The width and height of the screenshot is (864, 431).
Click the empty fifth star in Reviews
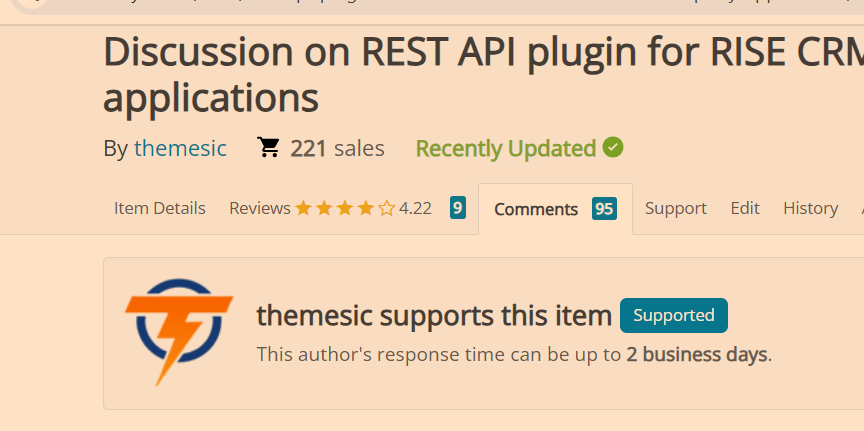pos(386,208)
